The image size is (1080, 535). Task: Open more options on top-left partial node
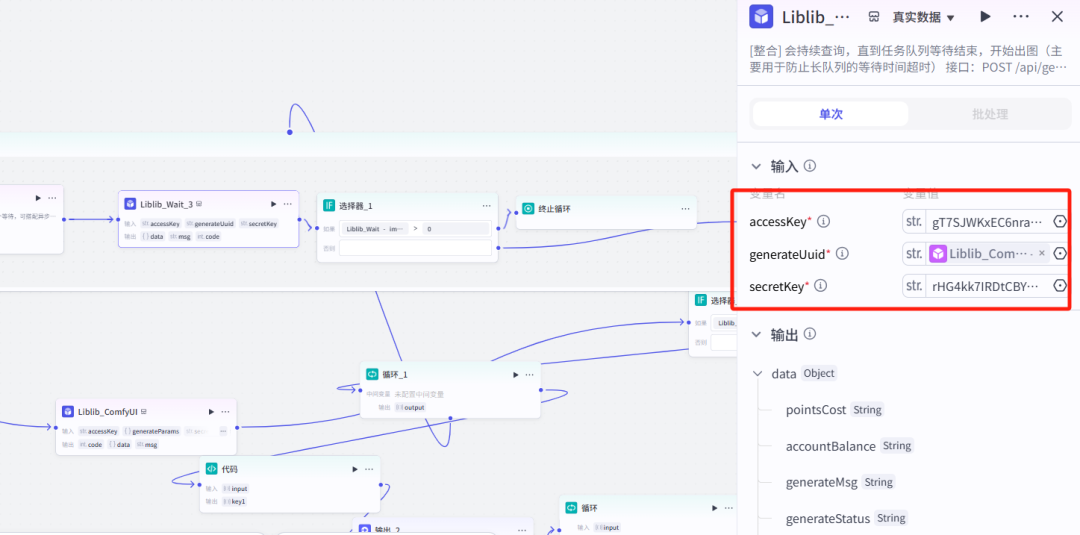[x=52, y=198]
